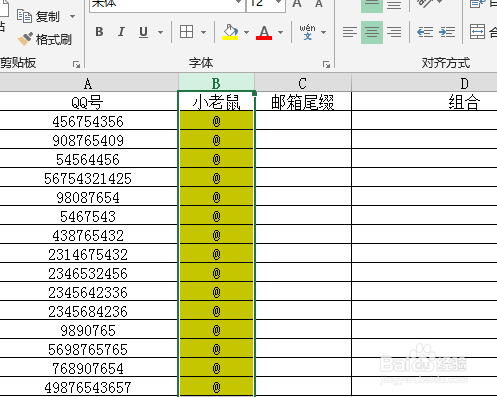The width and height of the screenshot is (497, 397).
Task: Align text right
Action: (x=394, y=32)
